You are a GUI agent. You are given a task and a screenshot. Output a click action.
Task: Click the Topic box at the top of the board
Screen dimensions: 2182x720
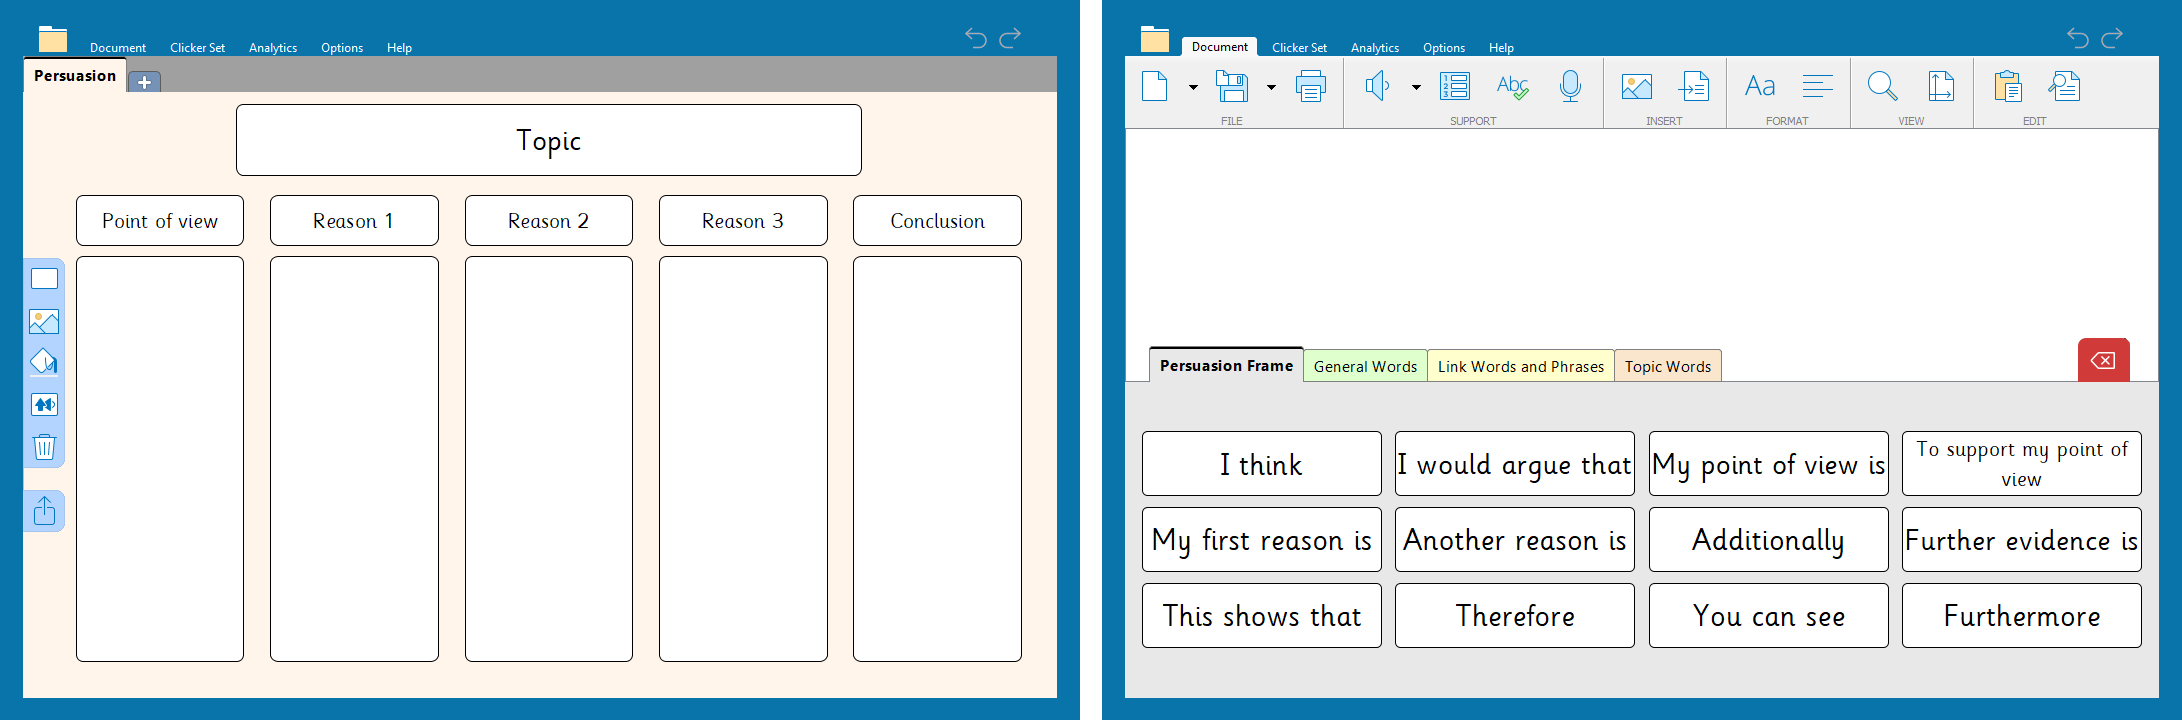[548, 140]
